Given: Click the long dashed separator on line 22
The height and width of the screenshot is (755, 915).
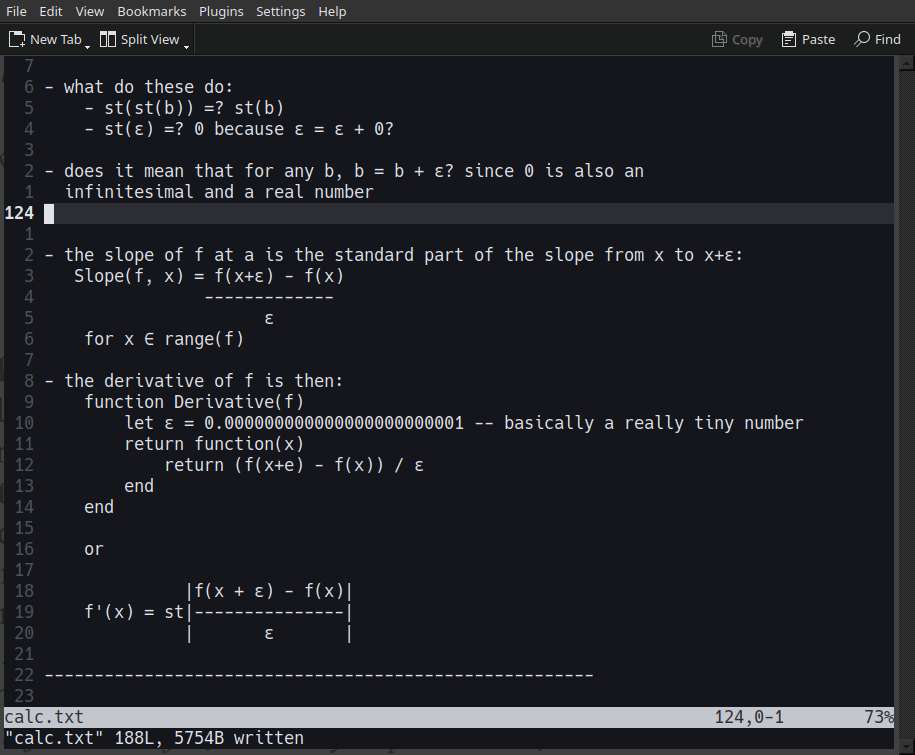Looking at the screenshot, I should [x=319, y=675].
